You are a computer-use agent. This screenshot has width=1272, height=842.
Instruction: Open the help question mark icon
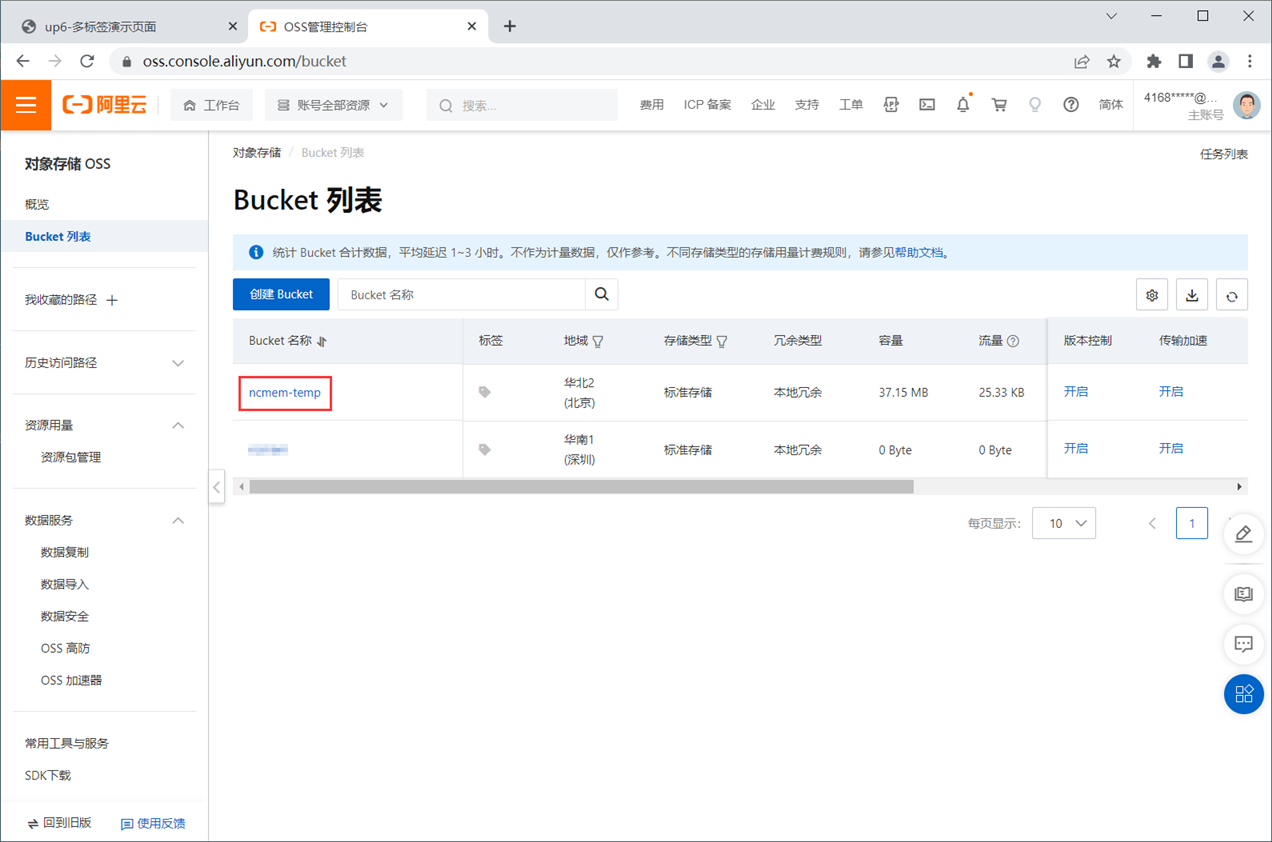(x=1071, y=105)
